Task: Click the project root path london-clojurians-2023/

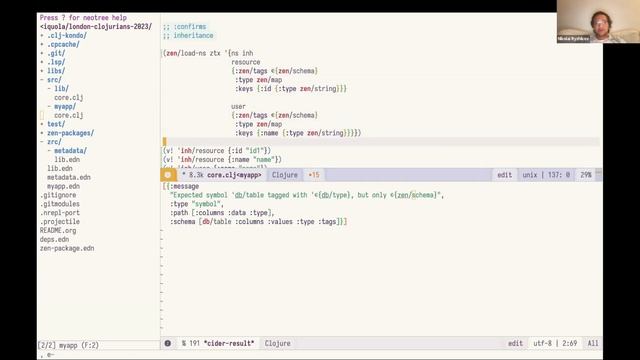Action: point(96,27)
